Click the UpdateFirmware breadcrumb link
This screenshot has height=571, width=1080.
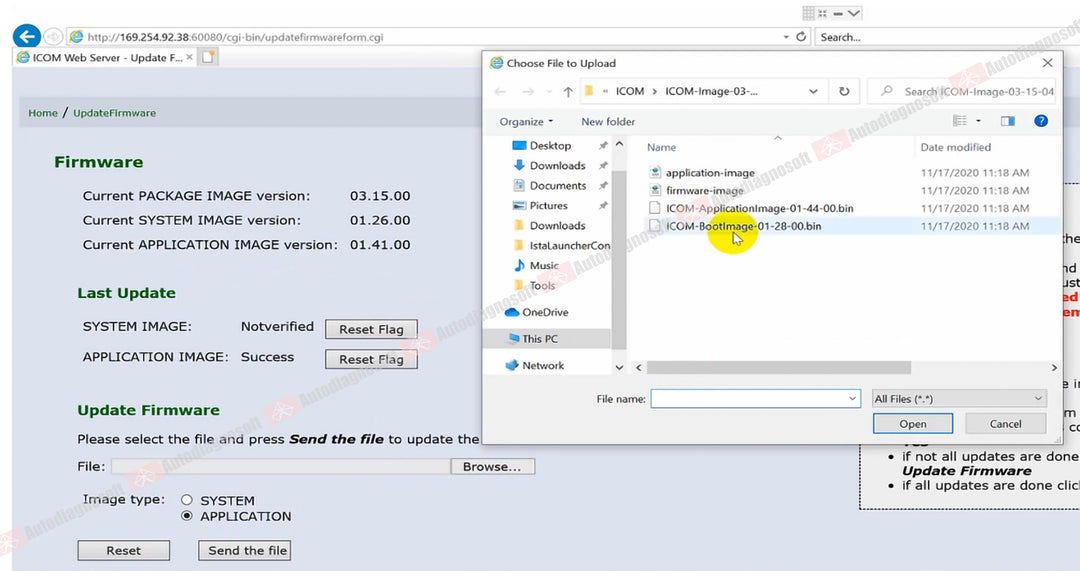(114, 113)
